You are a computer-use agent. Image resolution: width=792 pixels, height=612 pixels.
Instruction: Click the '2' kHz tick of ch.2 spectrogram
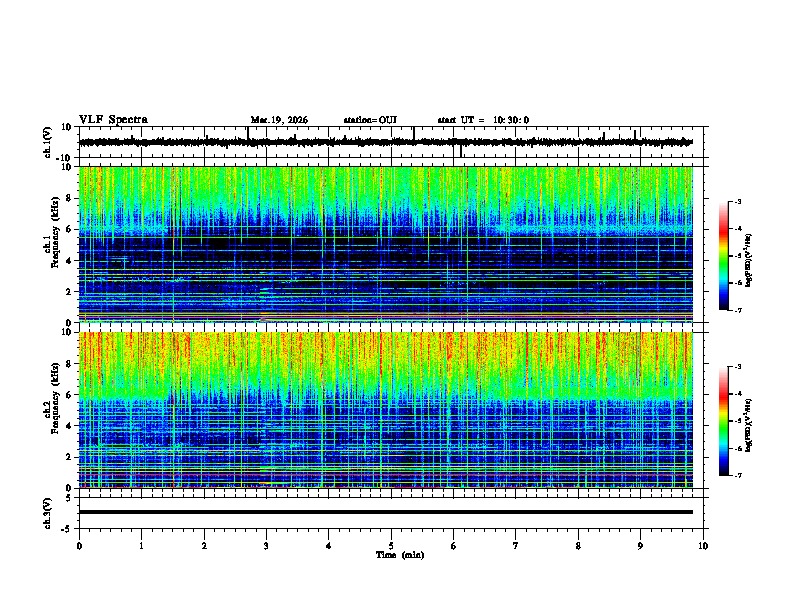click(x=69, y=457)
